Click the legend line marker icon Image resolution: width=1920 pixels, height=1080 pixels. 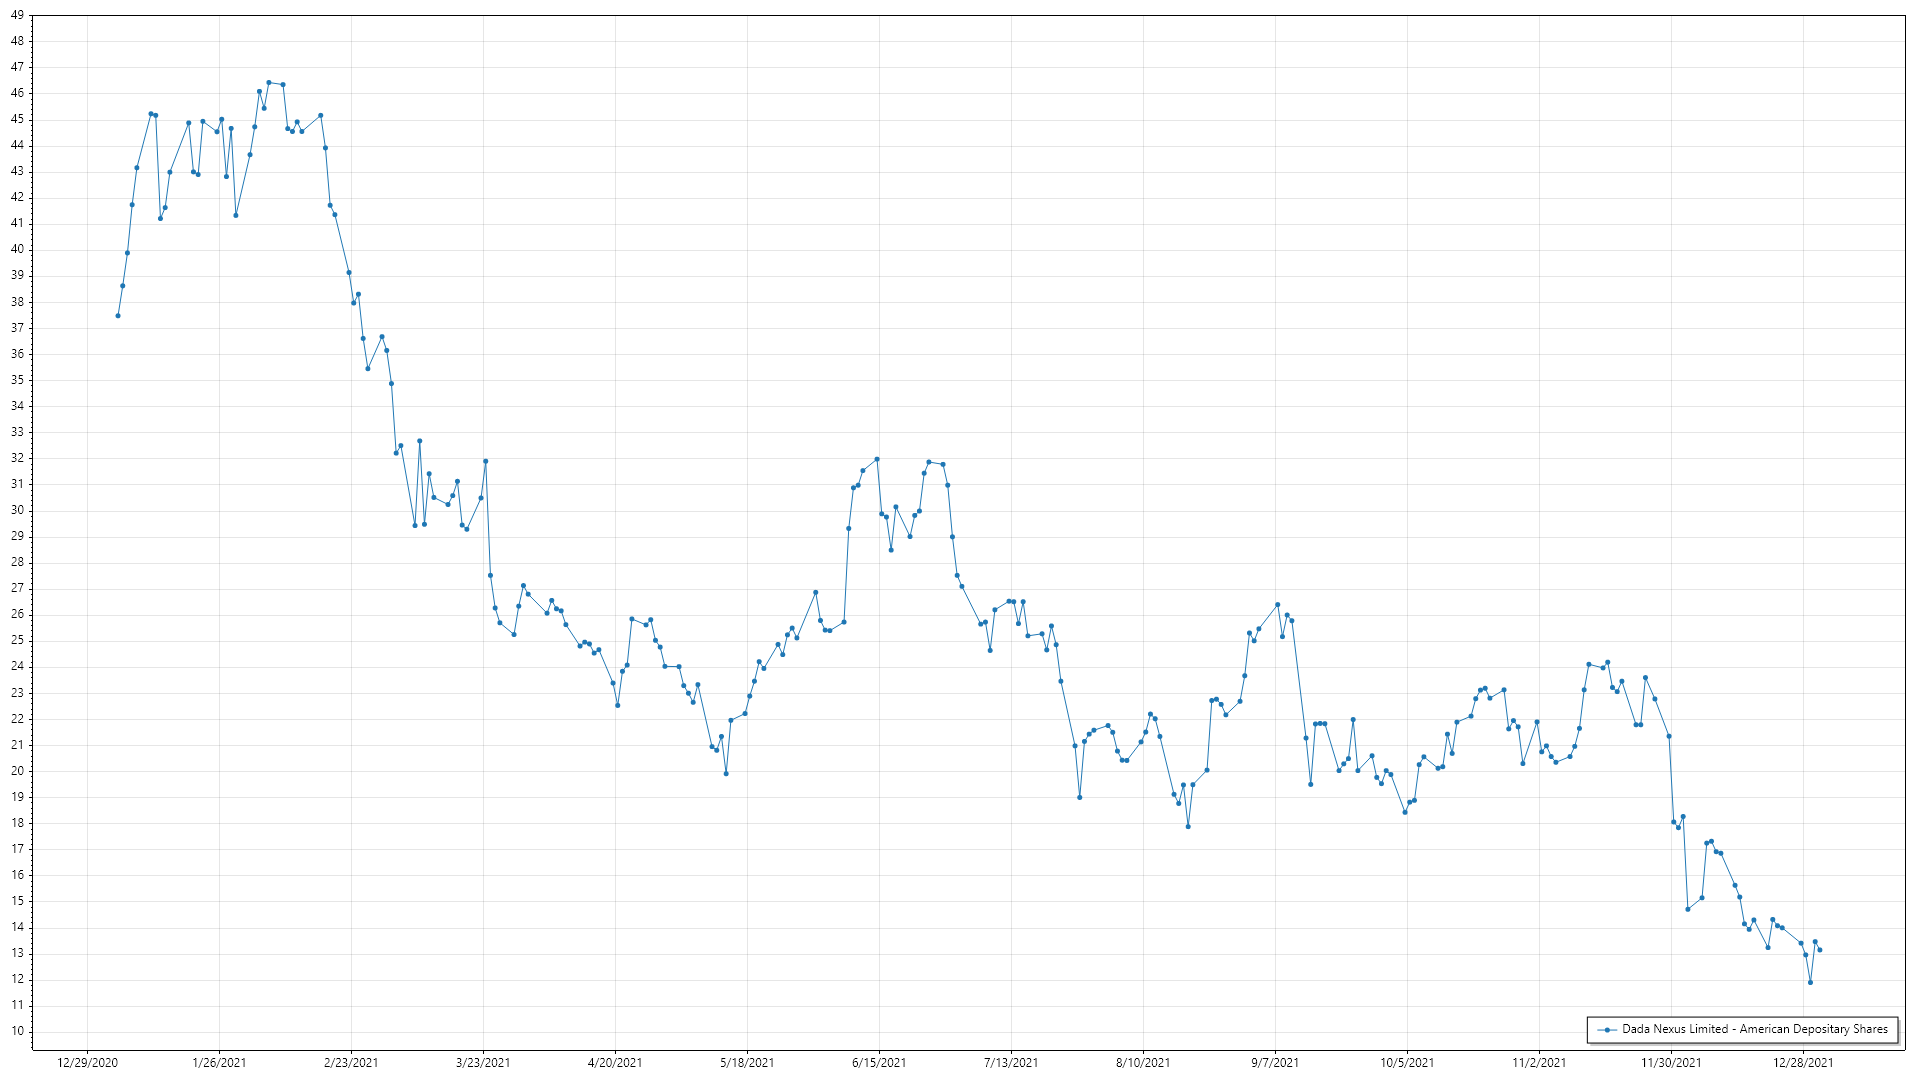(x=1607, y=1030)
